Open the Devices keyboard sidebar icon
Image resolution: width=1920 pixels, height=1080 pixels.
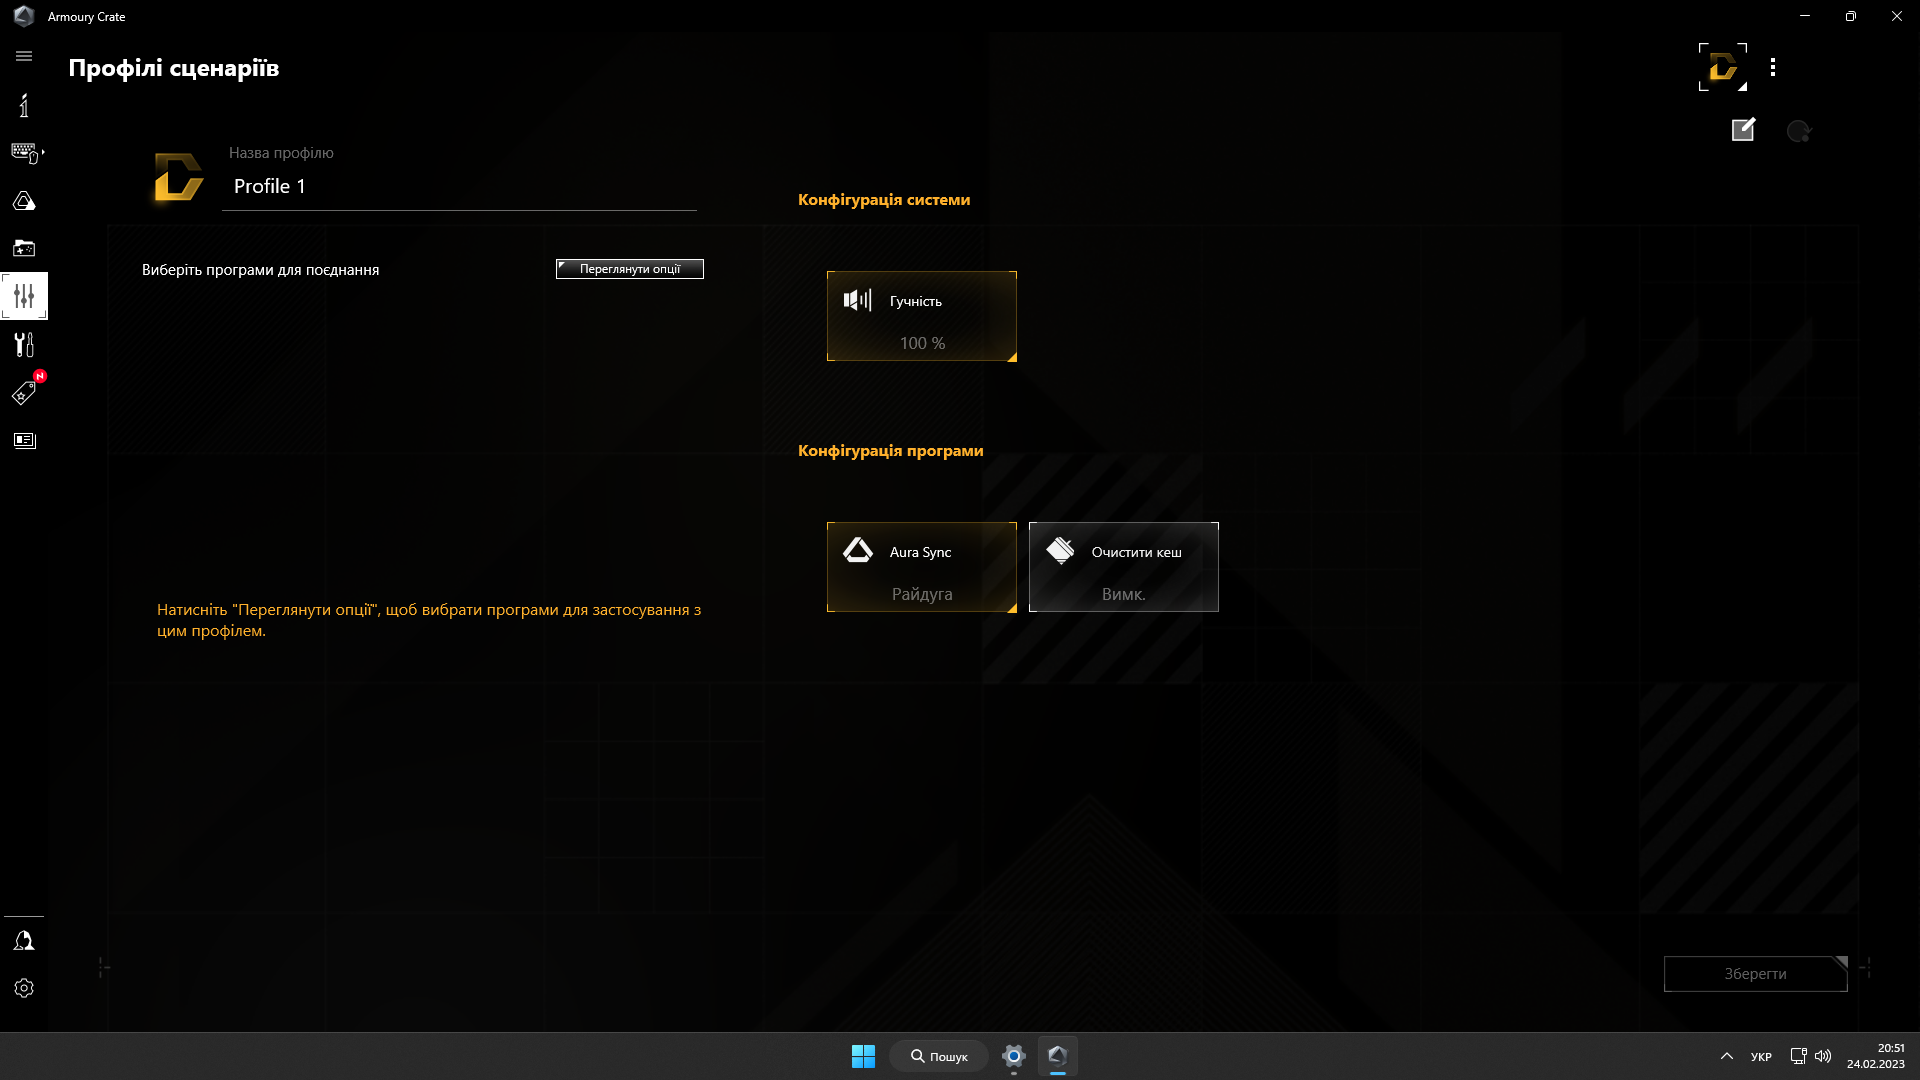pyautogui.click(x=24, y=153)
